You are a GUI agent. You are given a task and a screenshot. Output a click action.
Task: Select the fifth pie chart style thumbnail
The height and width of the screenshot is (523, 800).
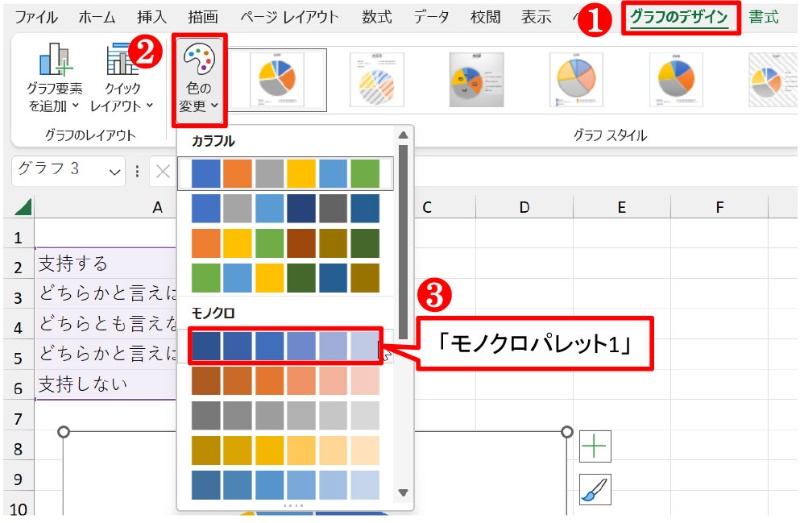click(676, 79)
